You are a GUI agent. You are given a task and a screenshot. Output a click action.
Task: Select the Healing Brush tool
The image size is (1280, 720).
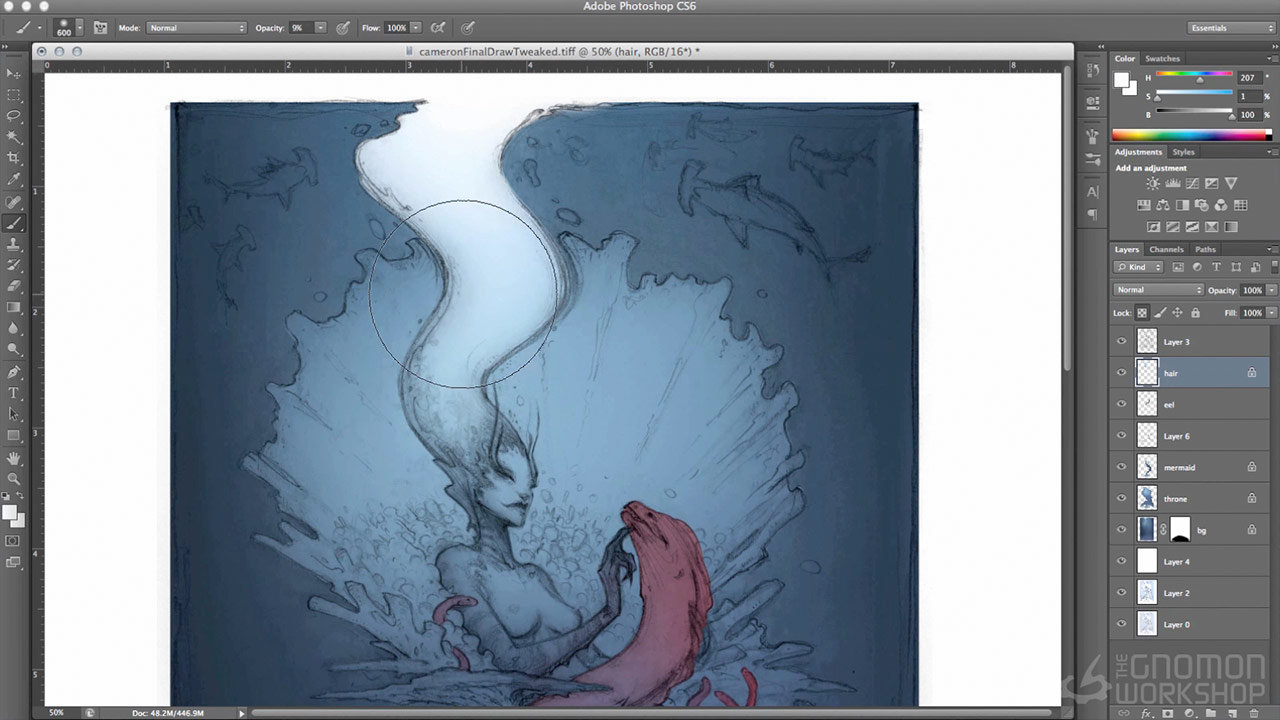click(14, 201)
